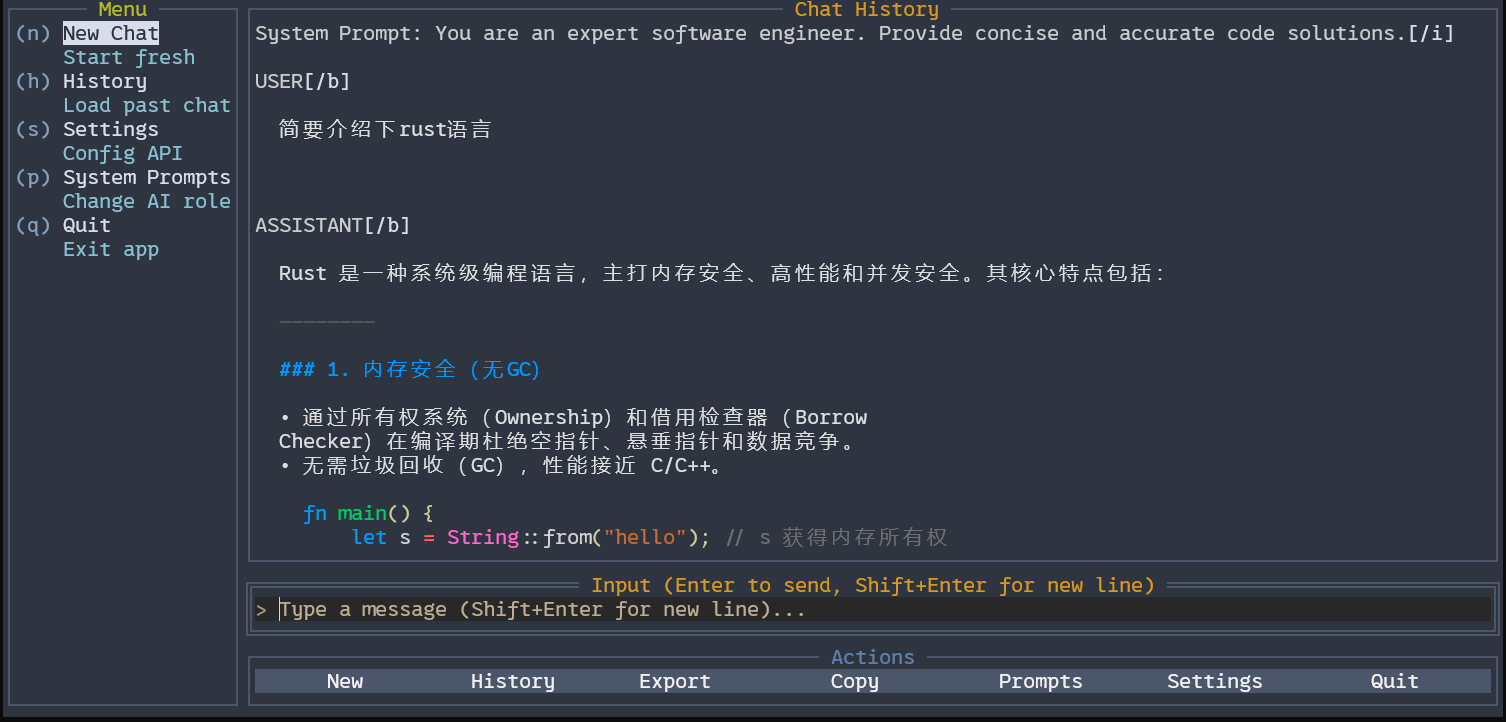Open "Settings" in the Menu sidebar
Image resolution: width=1506 pixels, height=722 pixels.
pos(110,129)
